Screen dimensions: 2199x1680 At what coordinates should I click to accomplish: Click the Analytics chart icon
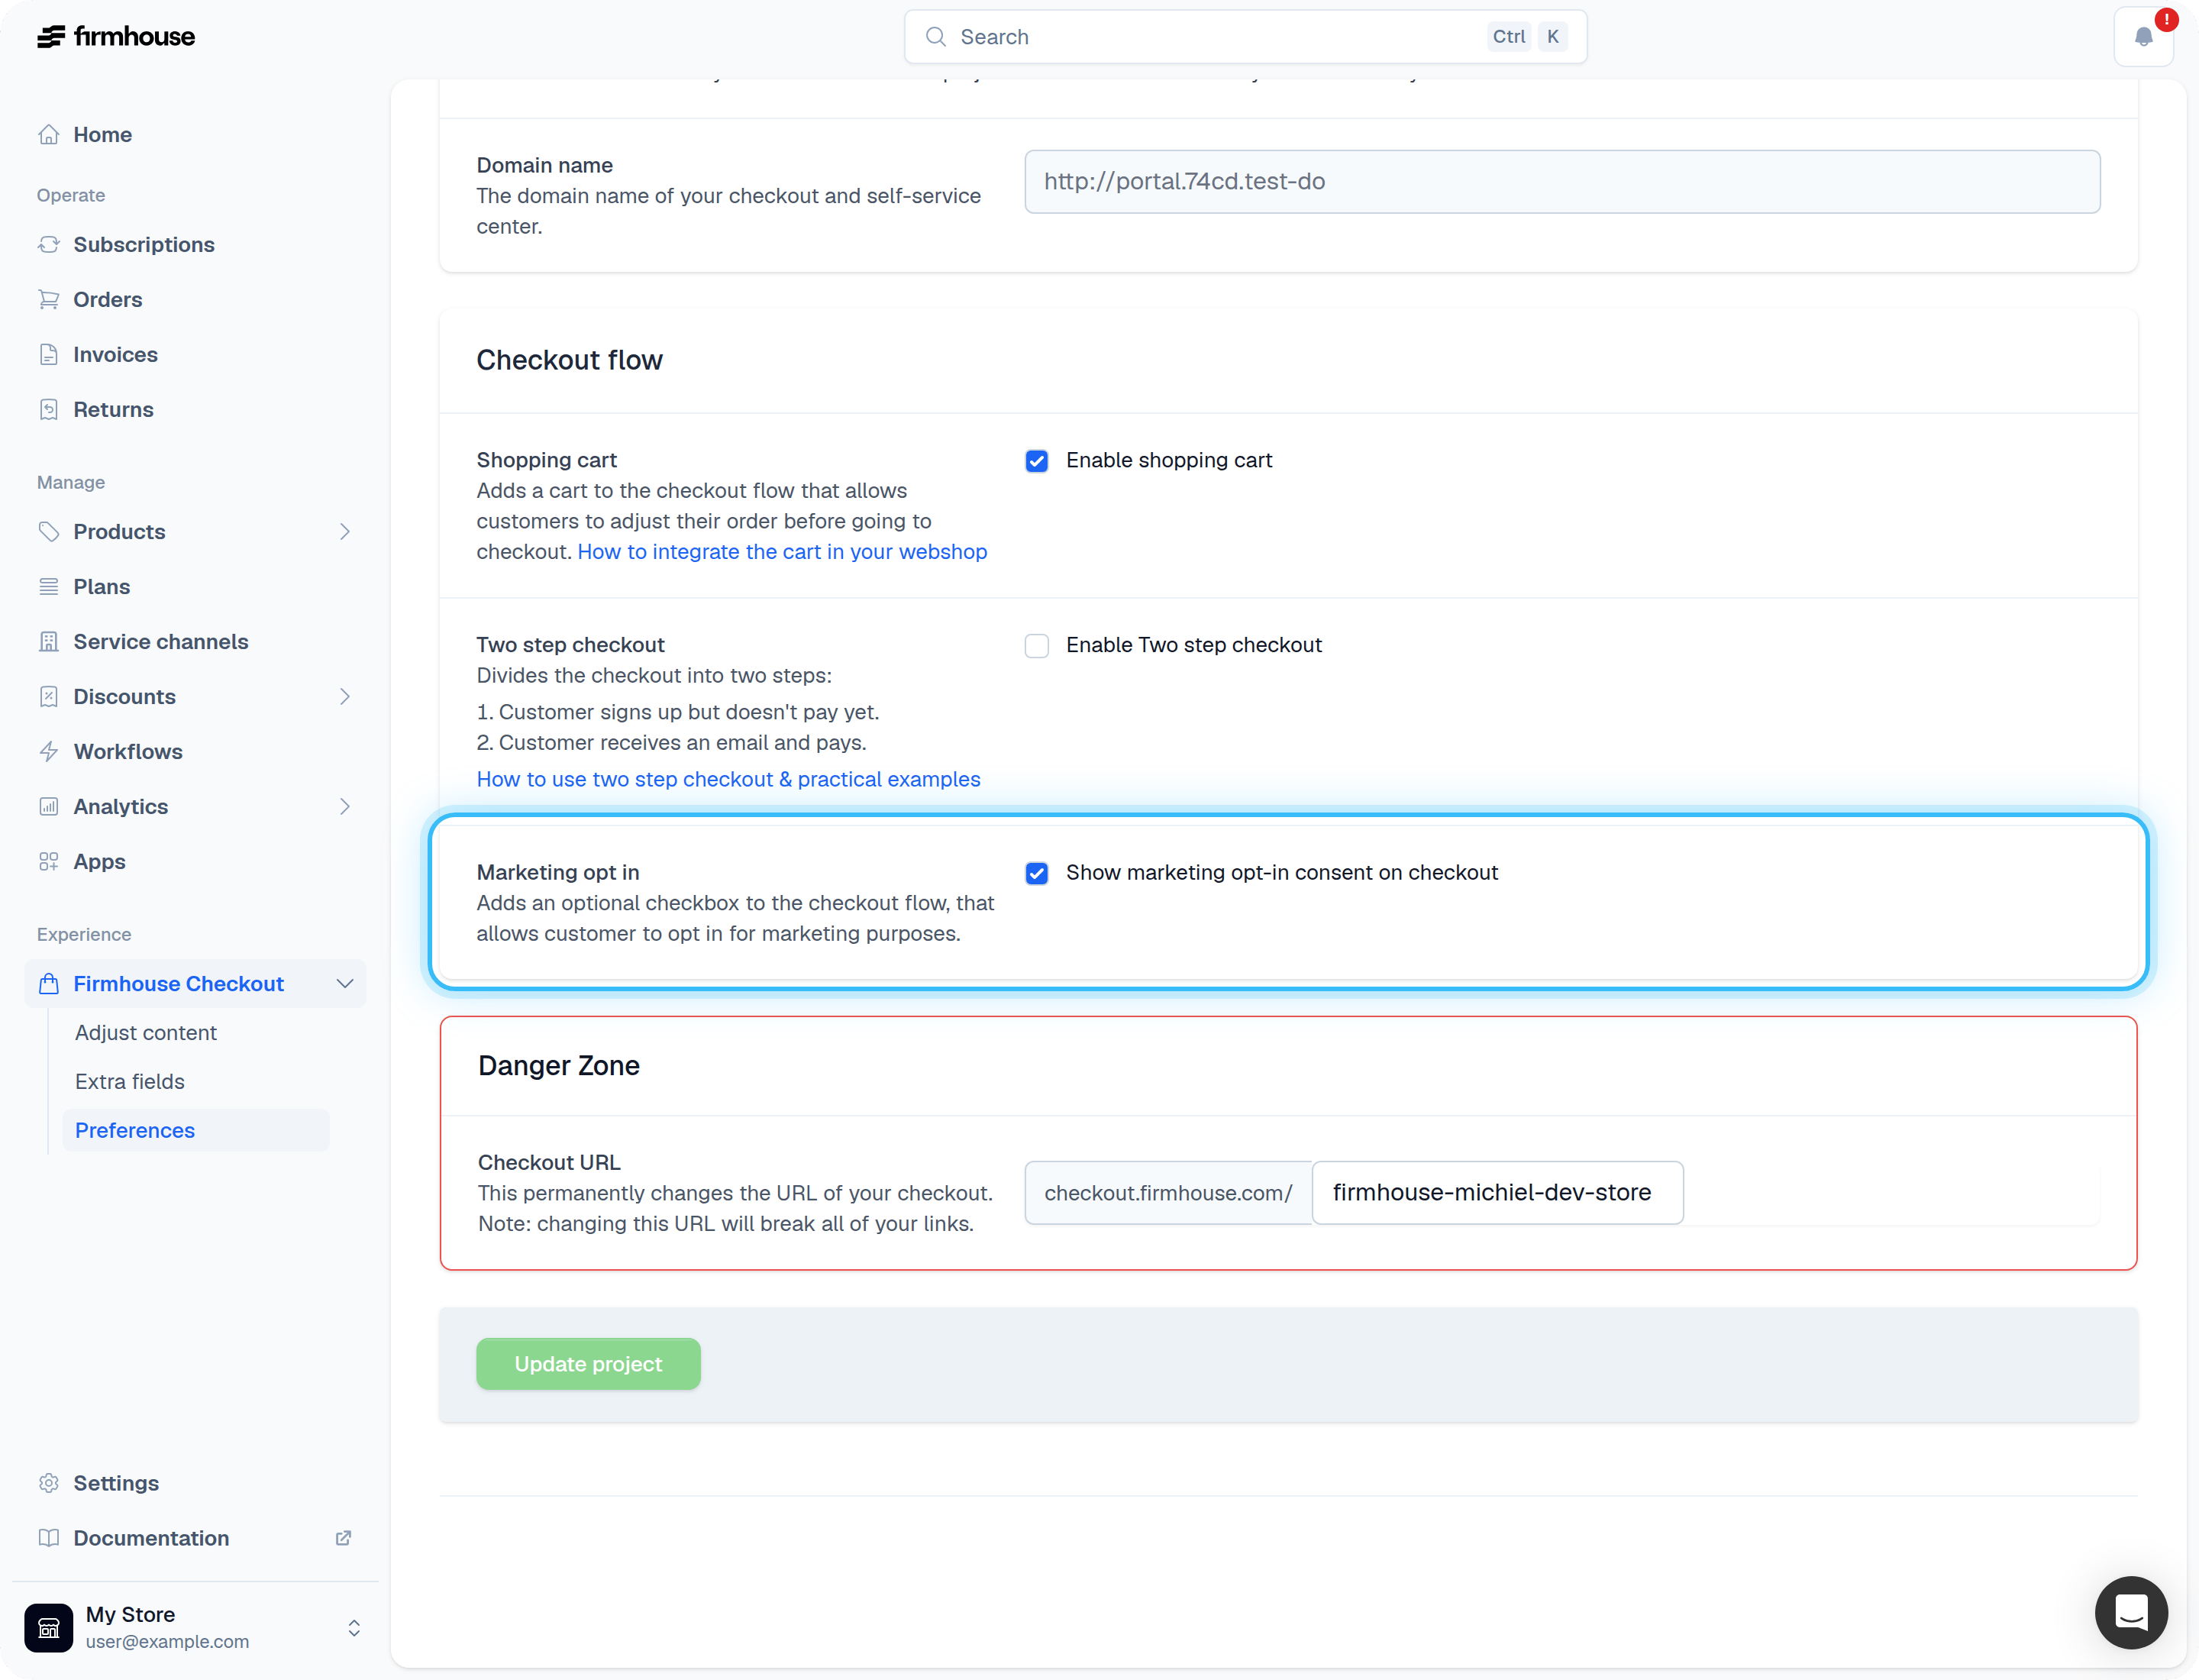49,806
